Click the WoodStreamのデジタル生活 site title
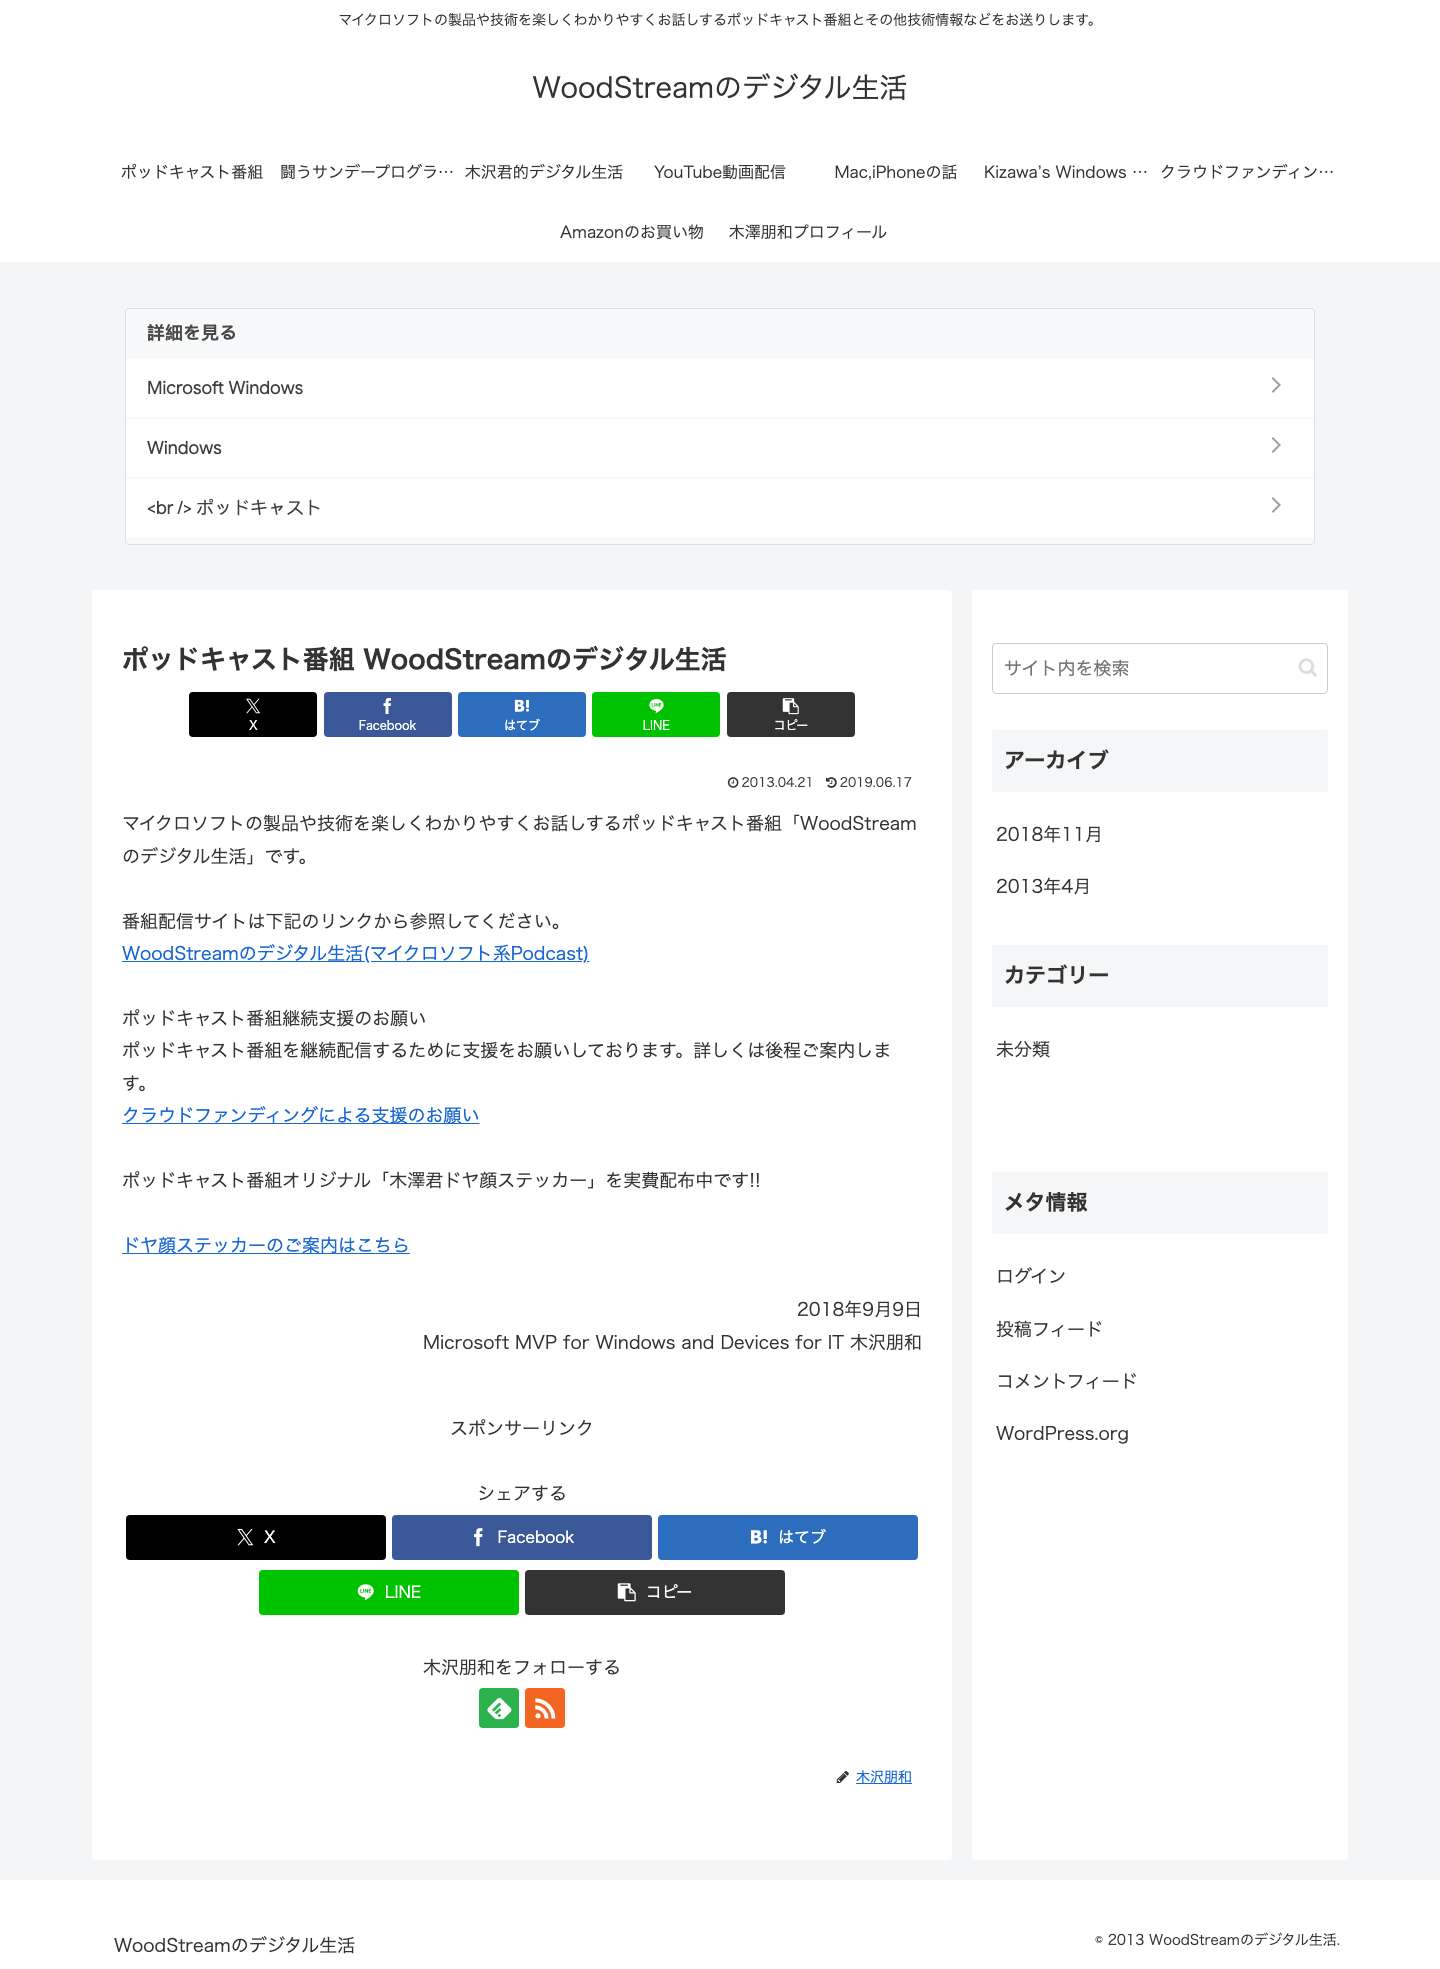Viewport: 1440px width, 1969px height. point(720,88)
